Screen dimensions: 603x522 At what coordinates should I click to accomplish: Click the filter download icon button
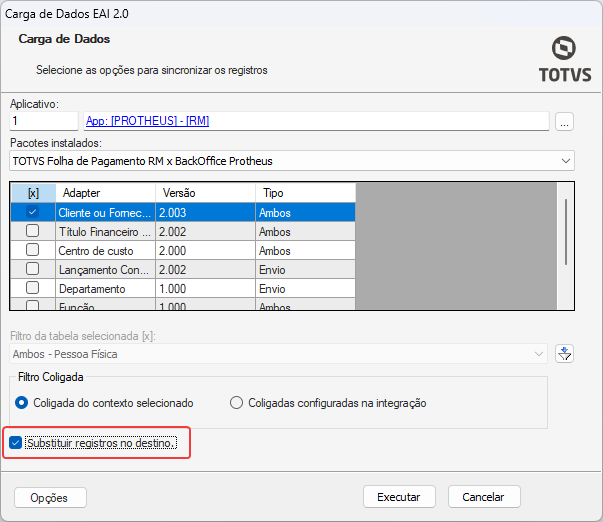(564, 354)
